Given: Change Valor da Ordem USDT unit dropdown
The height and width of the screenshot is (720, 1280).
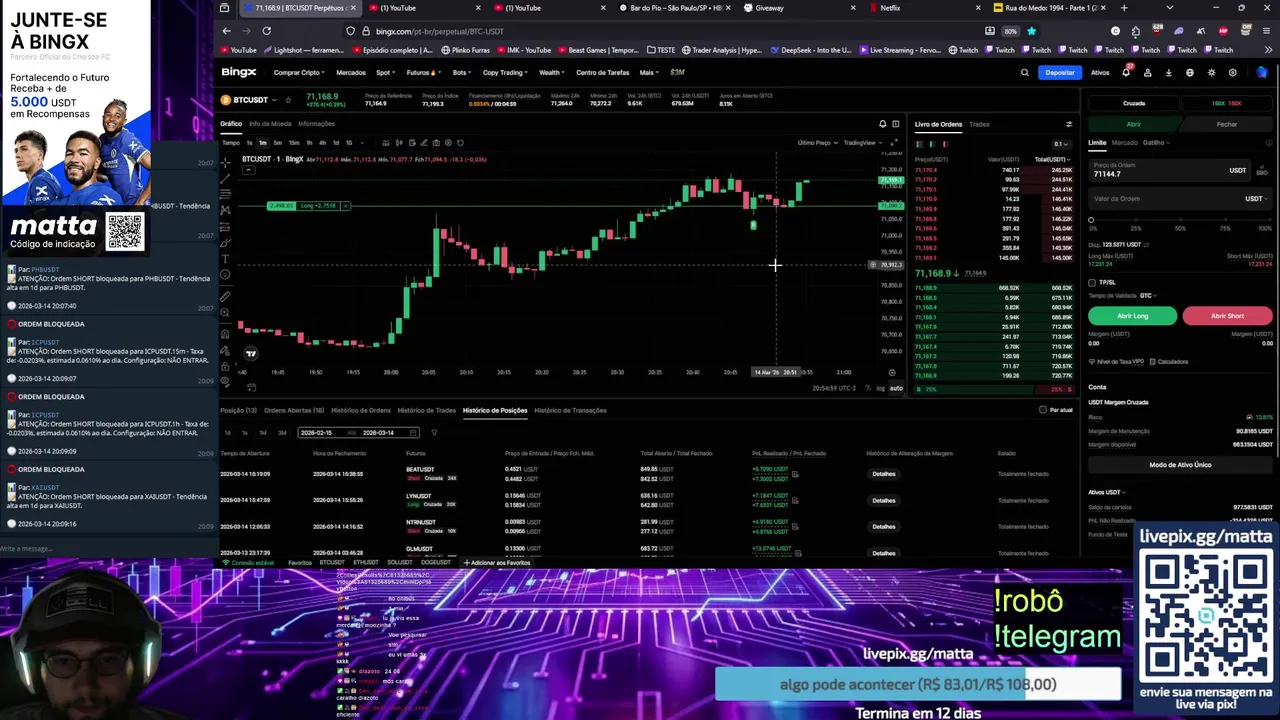Looking at the screenshot, I should [x=1256, y=199].
